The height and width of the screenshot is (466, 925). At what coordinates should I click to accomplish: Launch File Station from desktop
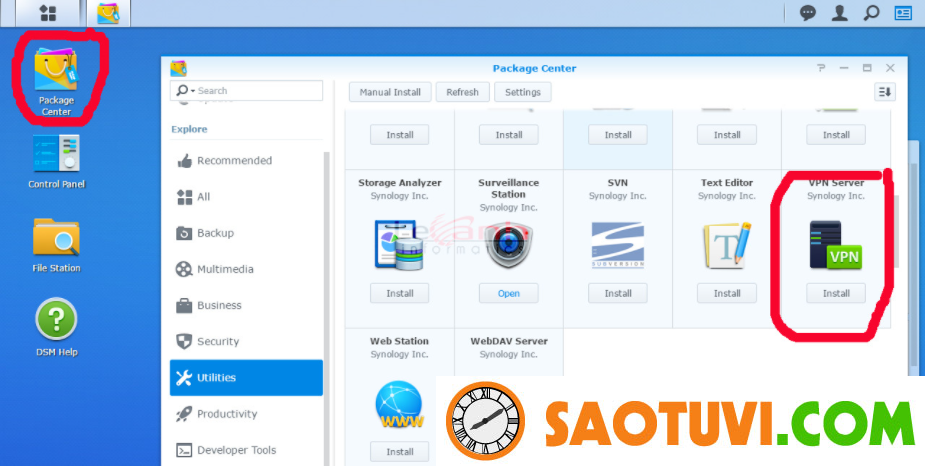[x=56, y=238]
